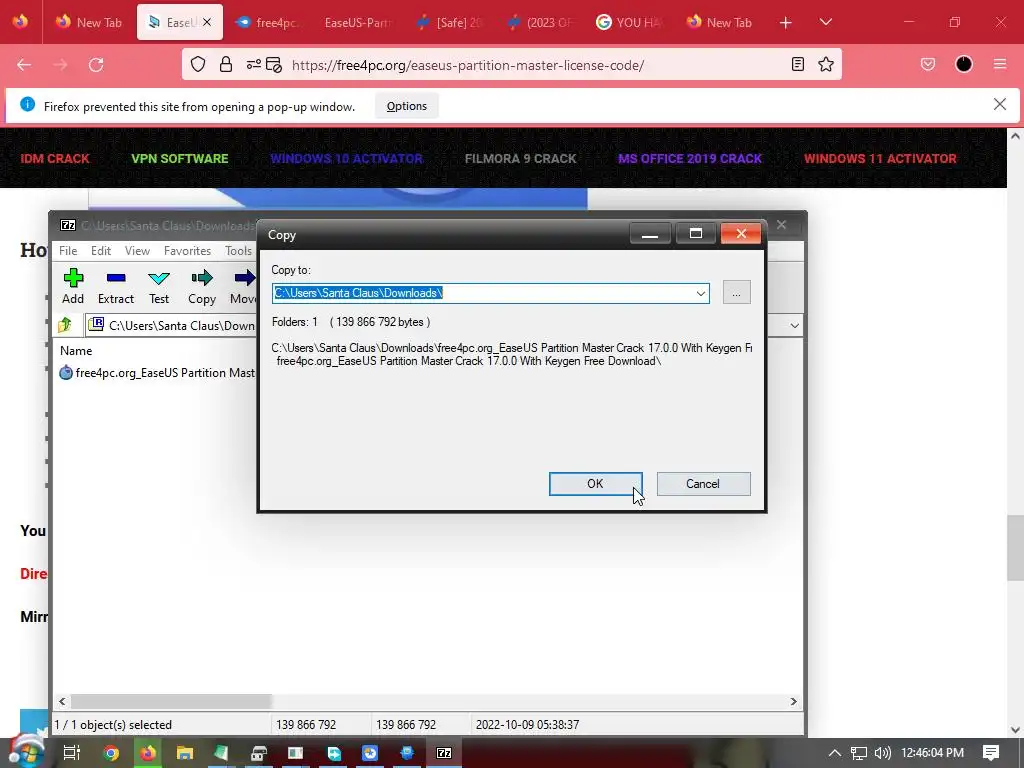
Task: Open the browse folder ellipsis button
Action: click(x=736, y=293)
